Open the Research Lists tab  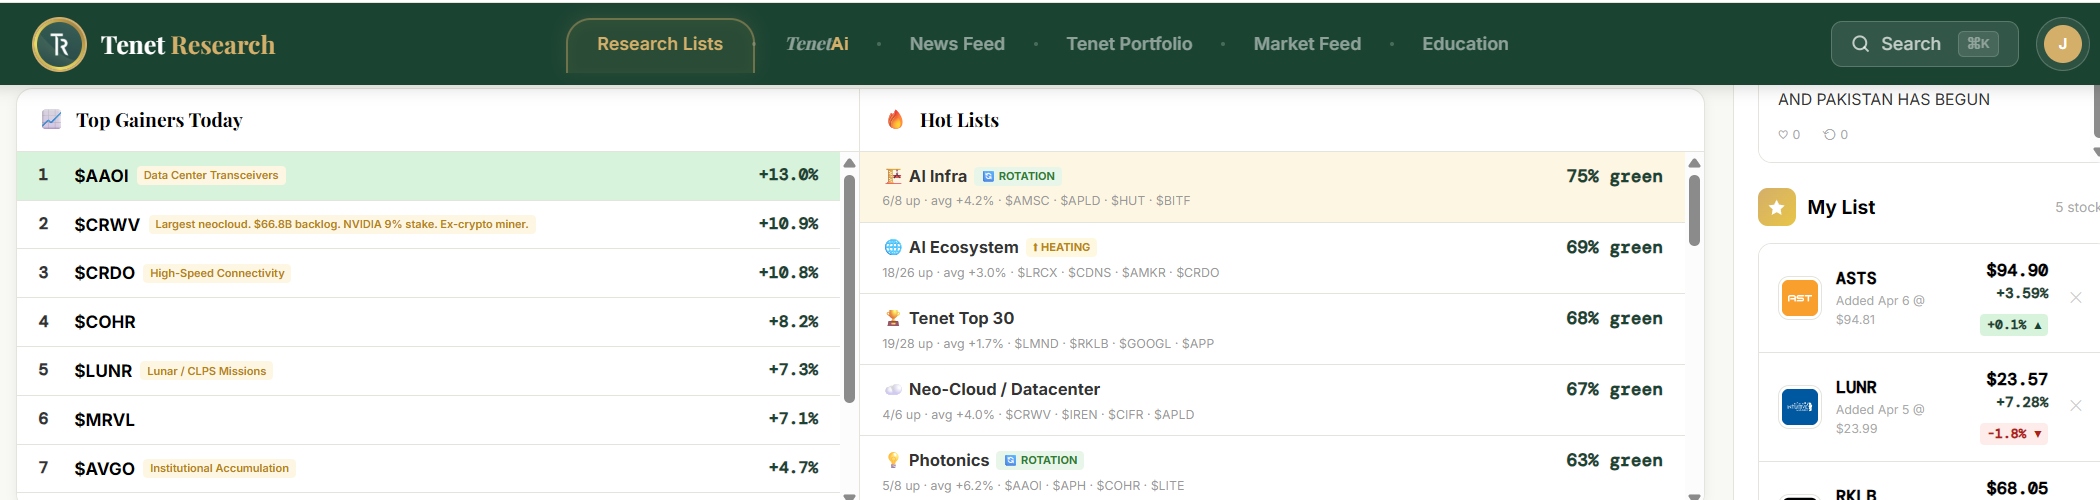660,44
